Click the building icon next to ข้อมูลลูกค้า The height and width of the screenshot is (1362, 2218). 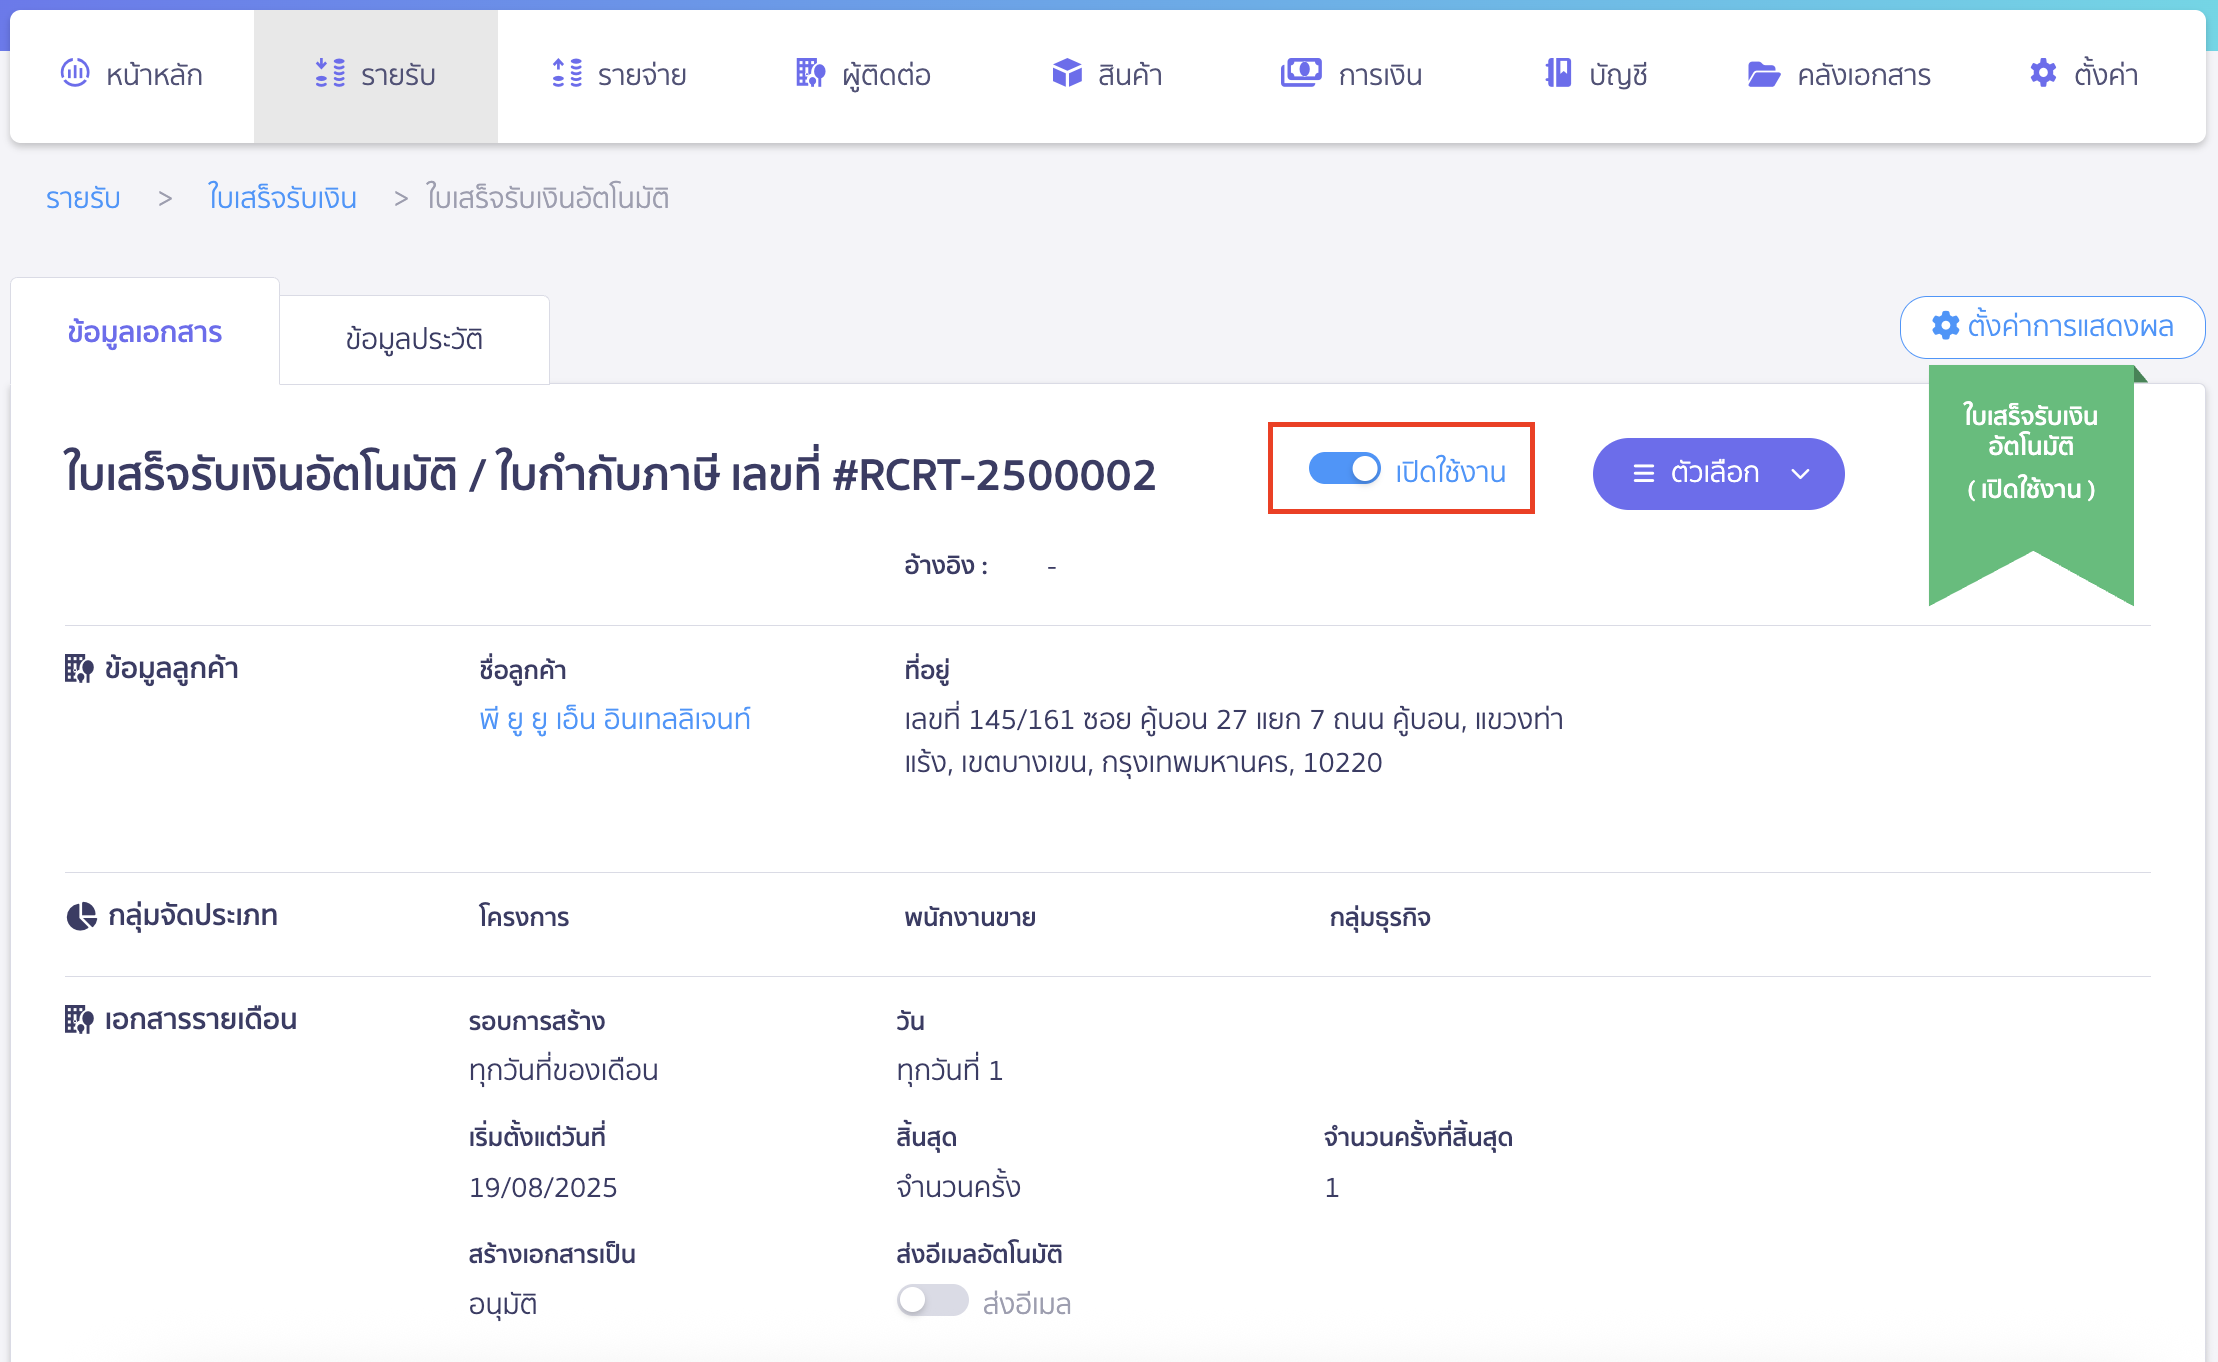(x=79, y=668)
